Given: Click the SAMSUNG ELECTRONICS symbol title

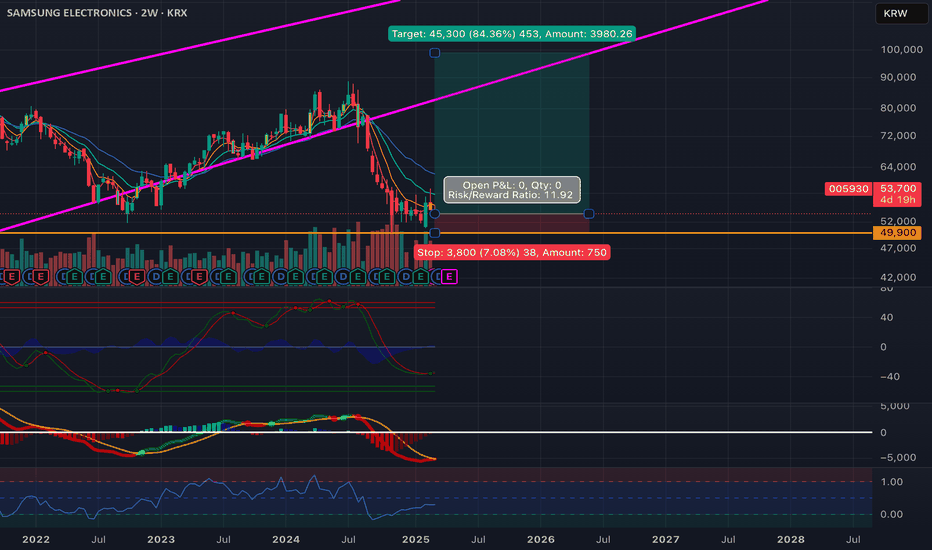Looking at the screenshot, I should 97,12.
